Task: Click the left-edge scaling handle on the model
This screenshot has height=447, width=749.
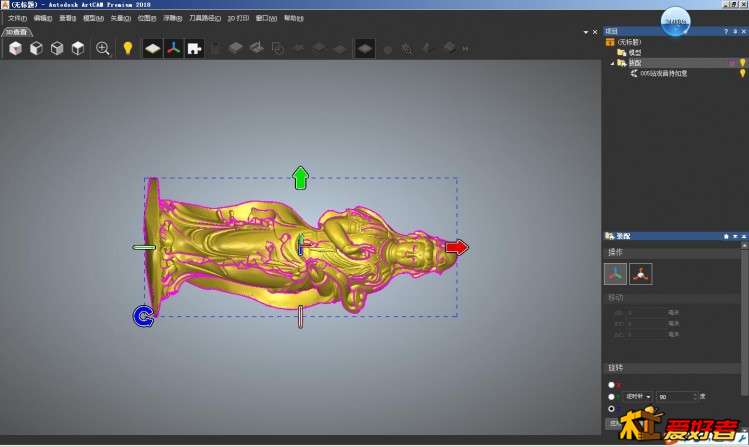Action: tap(144, 247)
